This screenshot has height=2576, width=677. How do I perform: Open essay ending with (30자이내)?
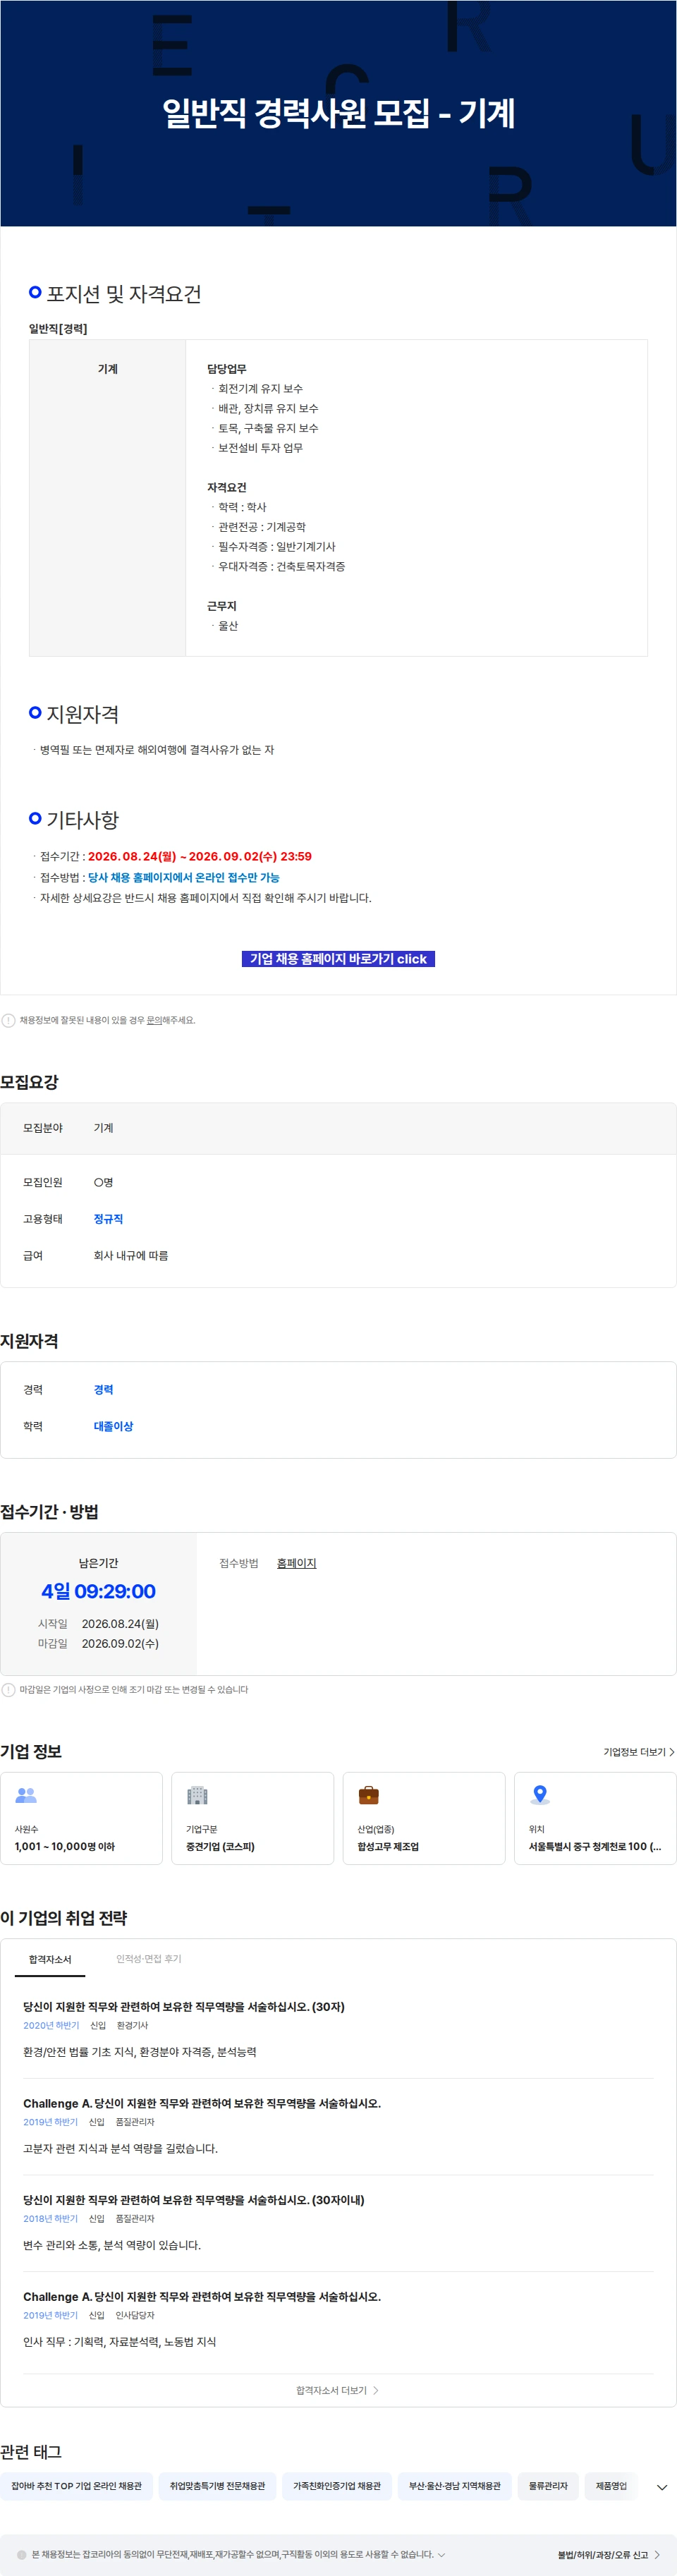194,2200
